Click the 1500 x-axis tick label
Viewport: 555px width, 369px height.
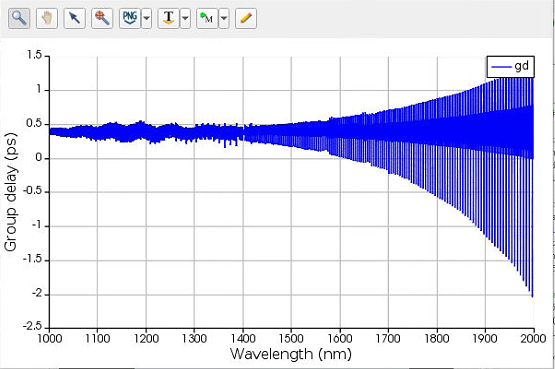pyautogui.click(x=291, y=339)
